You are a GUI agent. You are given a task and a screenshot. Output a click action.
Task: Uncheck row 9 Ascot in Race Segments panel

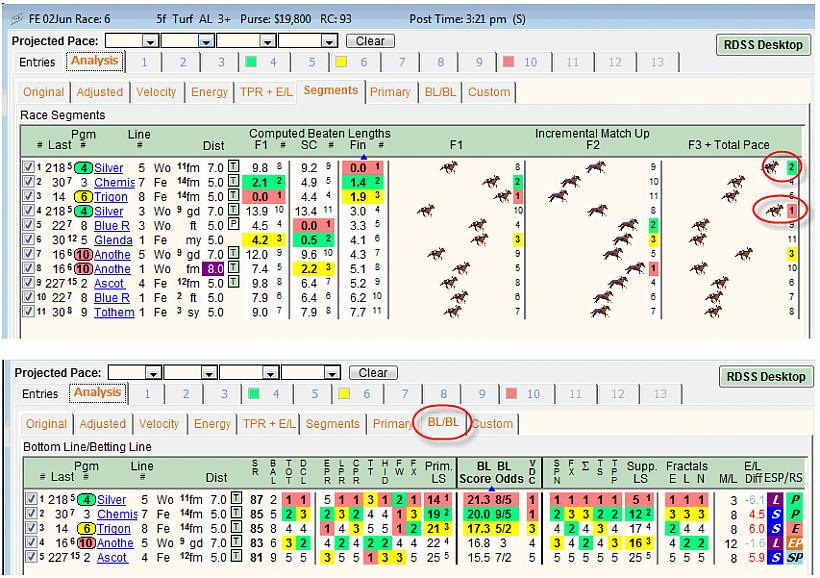[28, 283]
